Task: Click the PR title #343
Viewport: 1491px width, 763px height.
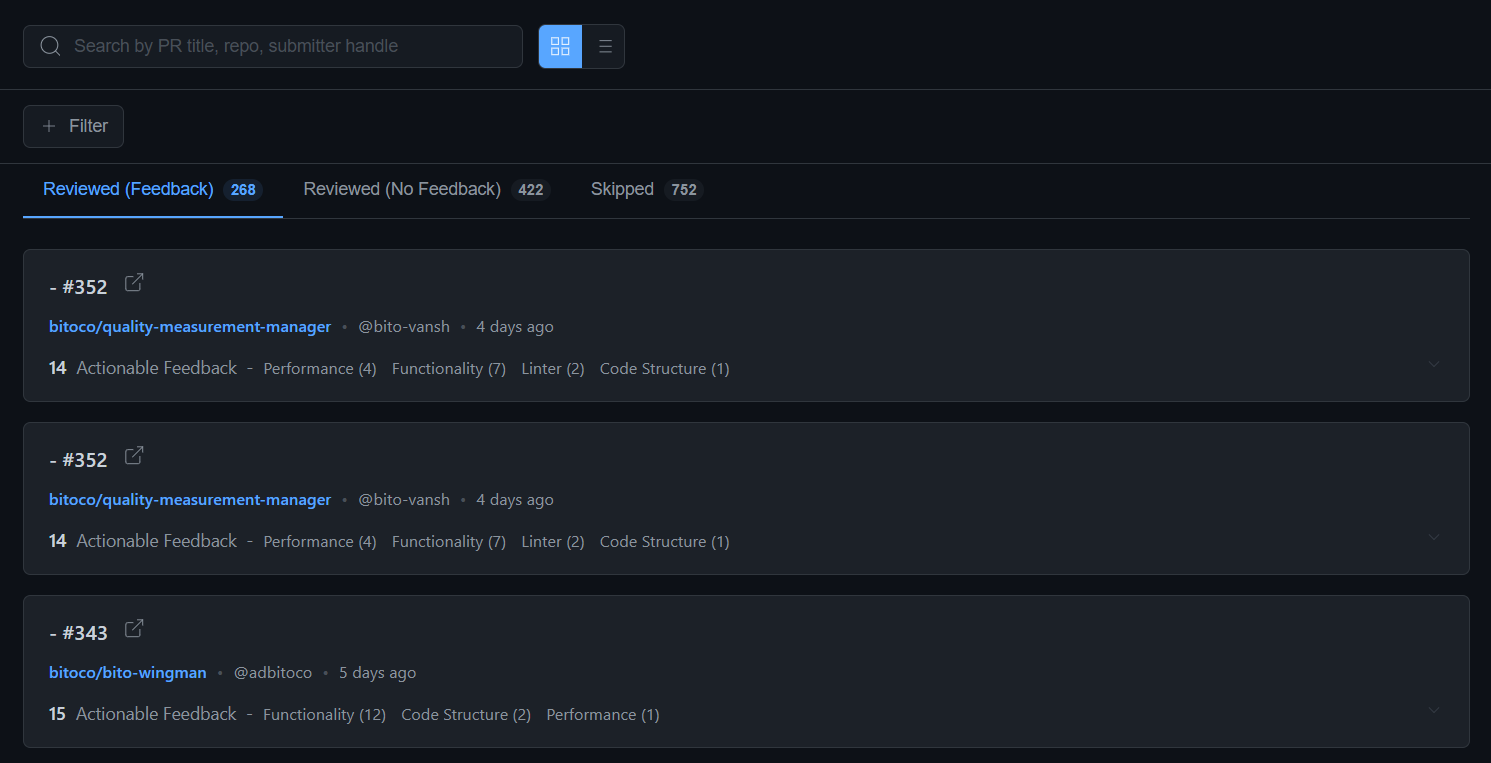Action: 79,633
